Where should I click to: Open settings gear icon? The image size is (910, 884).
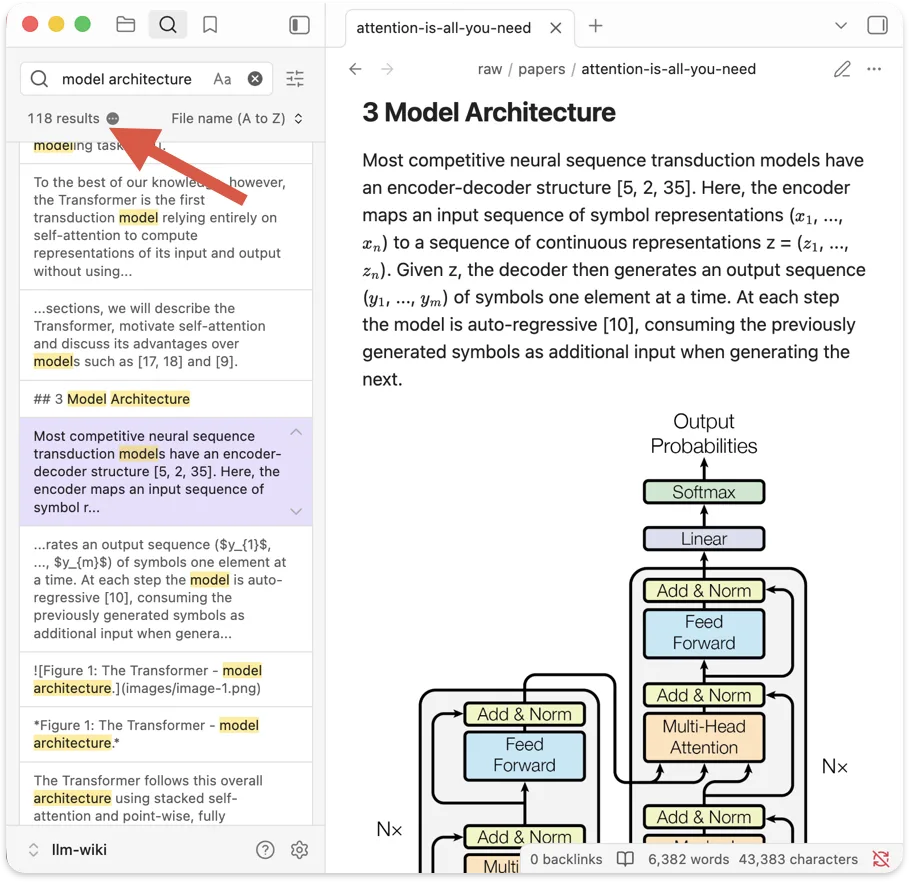(x=299, y=850)
